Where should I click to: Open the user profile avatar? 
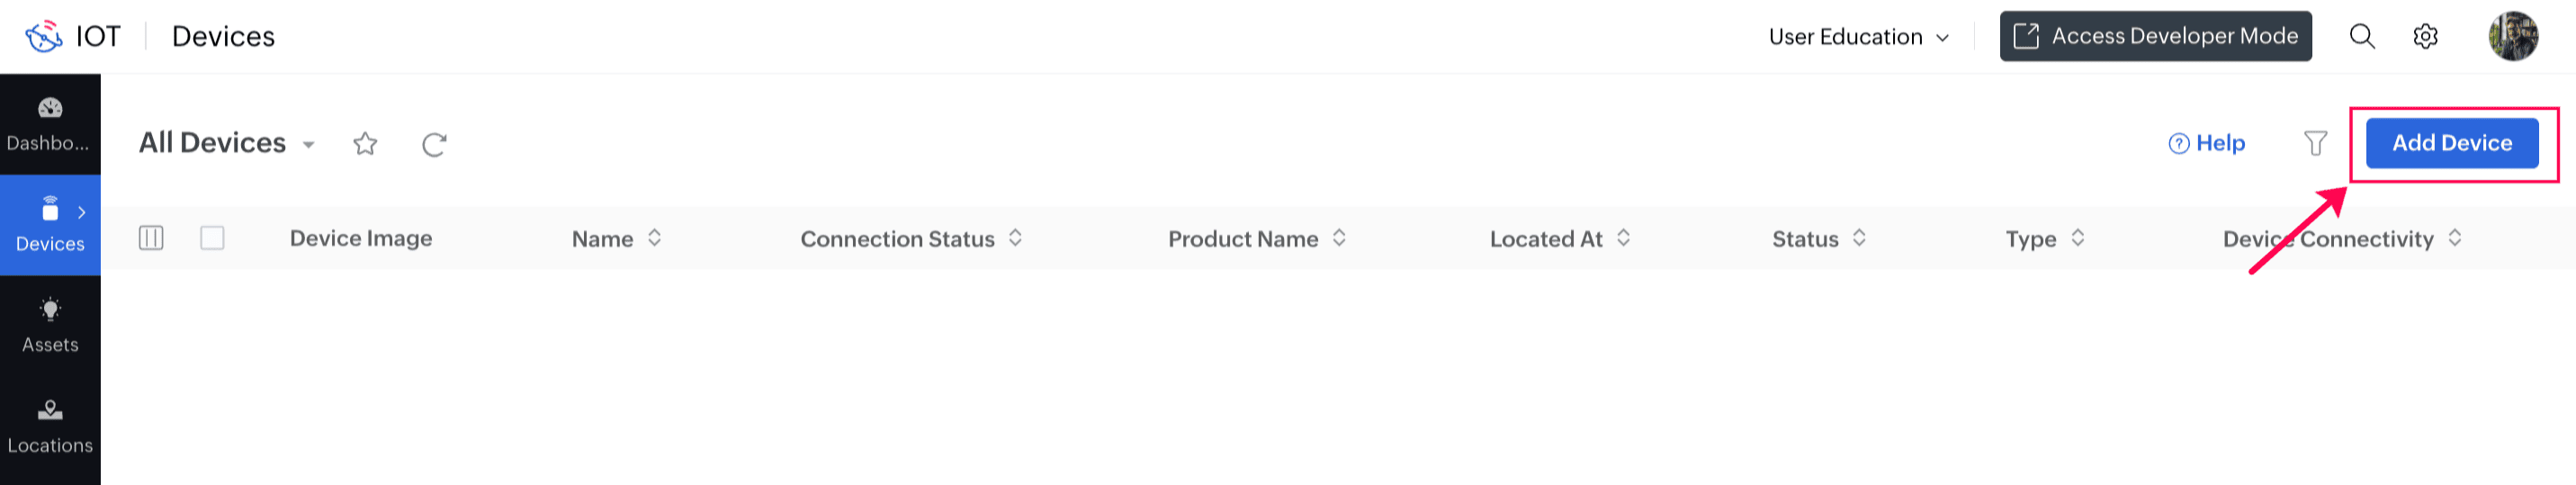[2512, 37]
